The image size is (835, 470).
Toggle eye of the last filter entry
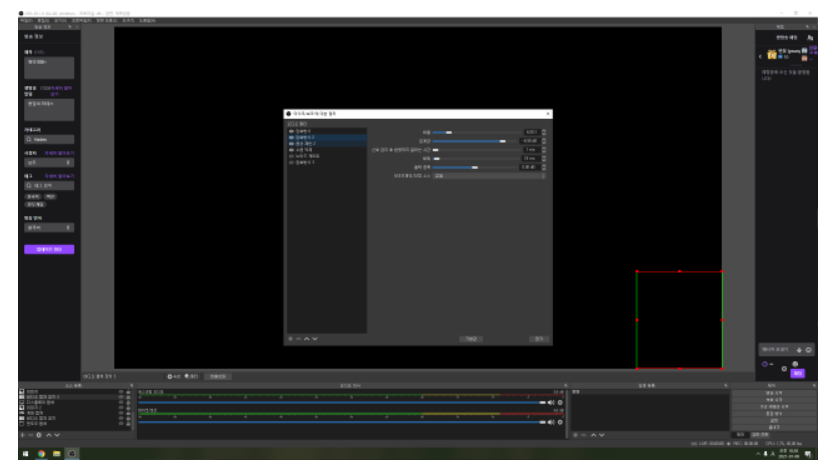click(x=291, y=162)
